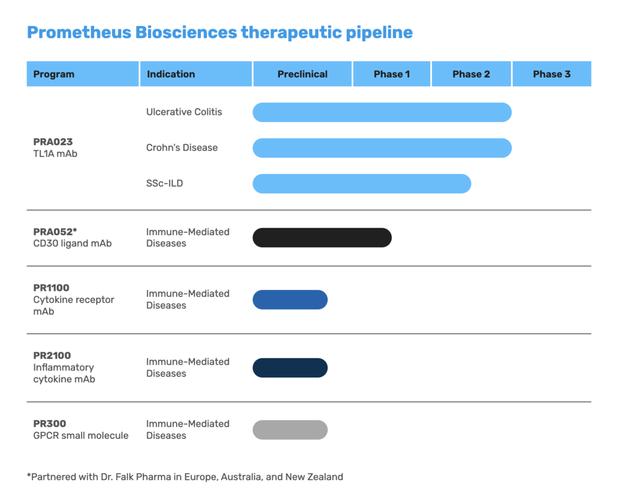640x498 pixels.
Task: Click the Indication column header
Action: [x=196, y=74]
